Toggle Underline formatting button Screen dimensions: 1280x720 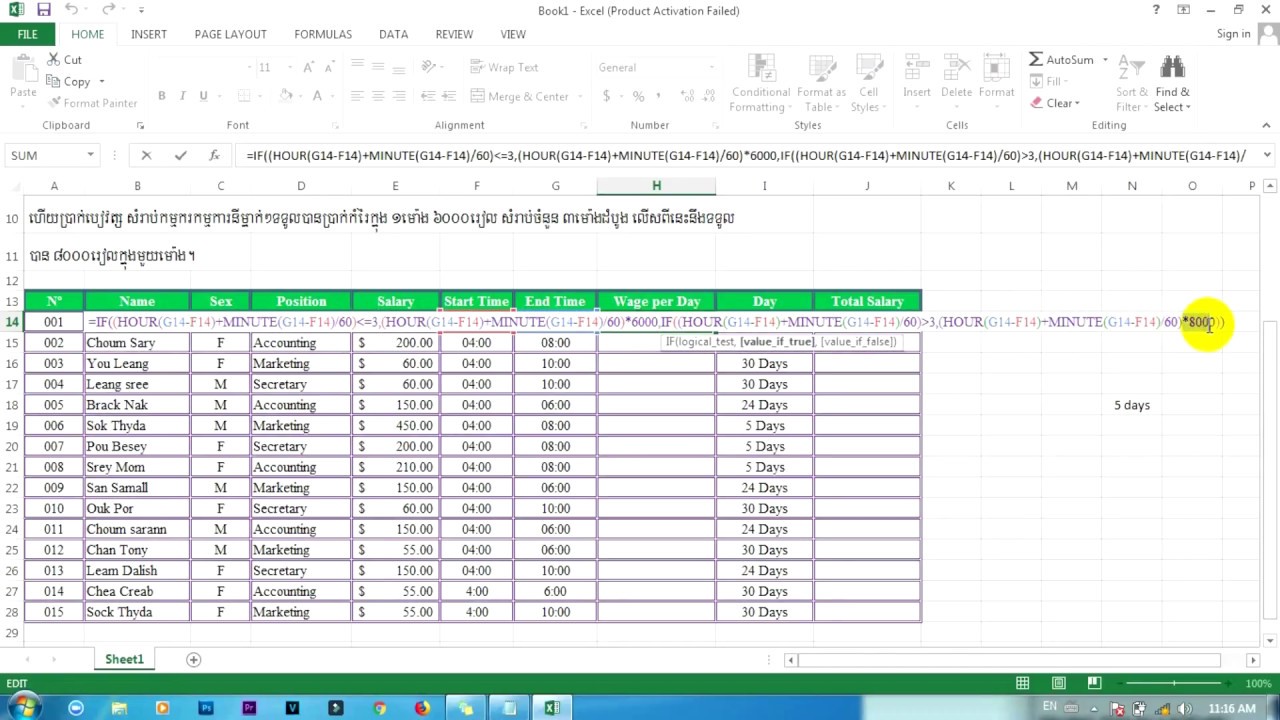pyautogui.click(x=203, y=96)
